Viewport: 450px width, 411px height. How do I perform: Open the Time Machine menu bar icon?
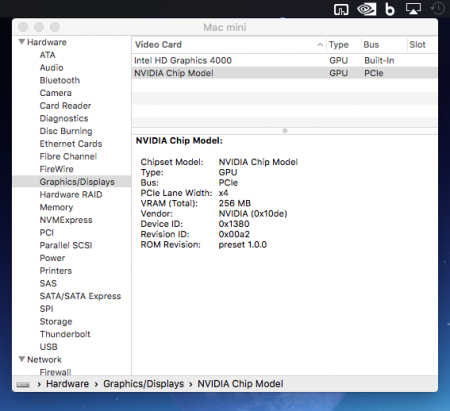click(x=438, y=9)
